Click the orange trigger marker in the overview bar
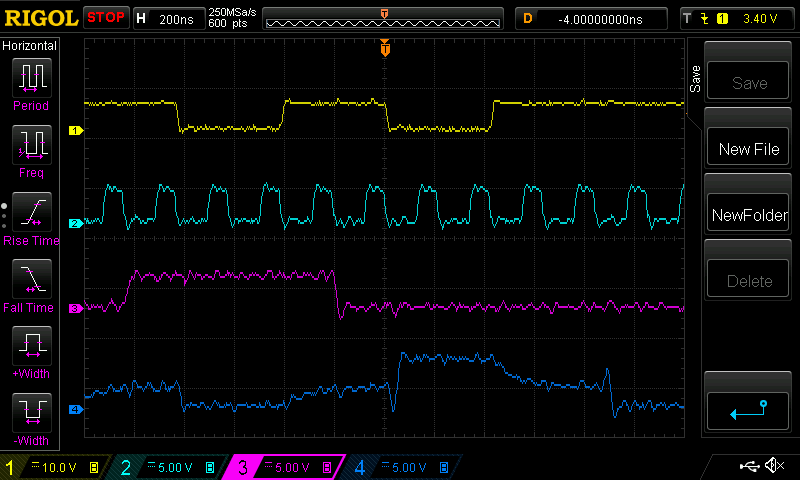Screen dimensions: 800x480 [x=384, y=14]
